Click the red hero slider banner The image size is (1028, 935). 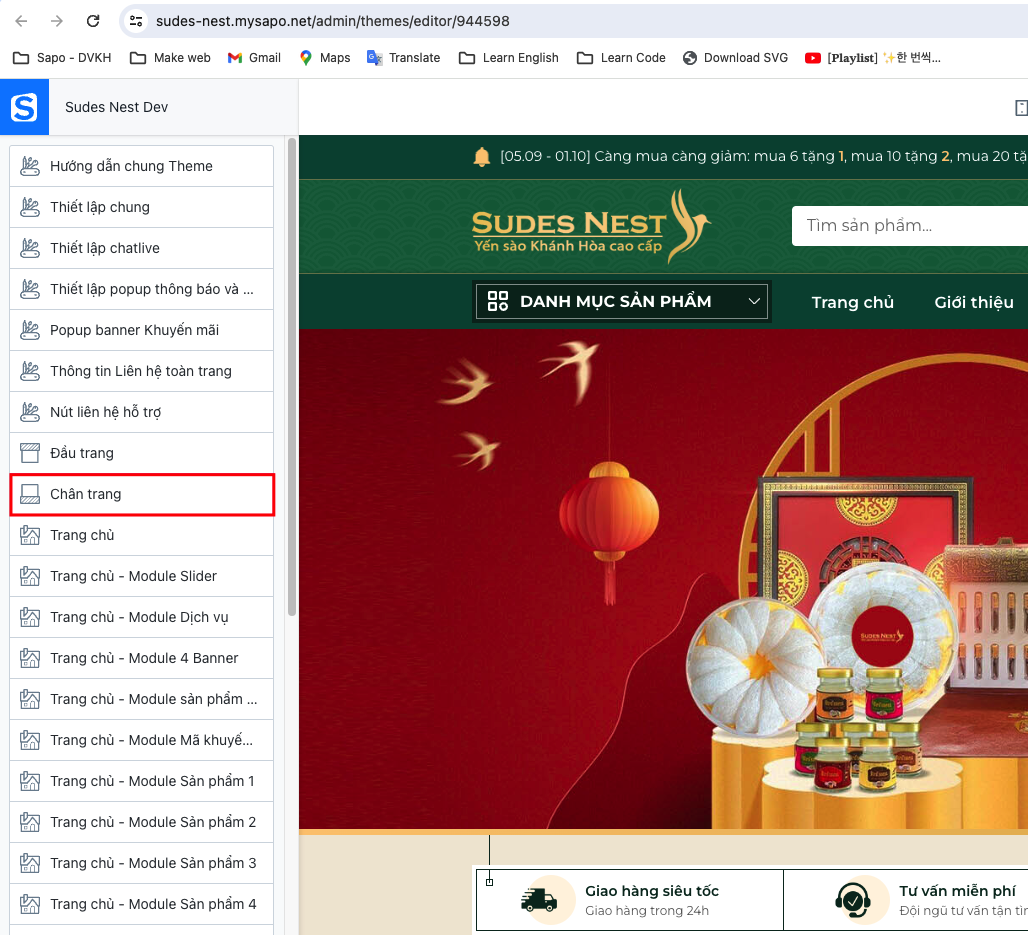(x=663, y=579)
